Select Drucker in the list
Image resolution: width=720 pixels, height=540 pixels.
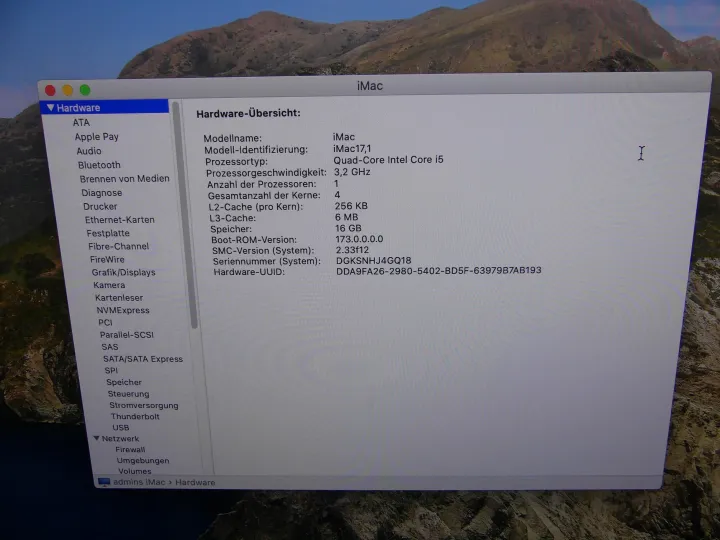(100, 207)
